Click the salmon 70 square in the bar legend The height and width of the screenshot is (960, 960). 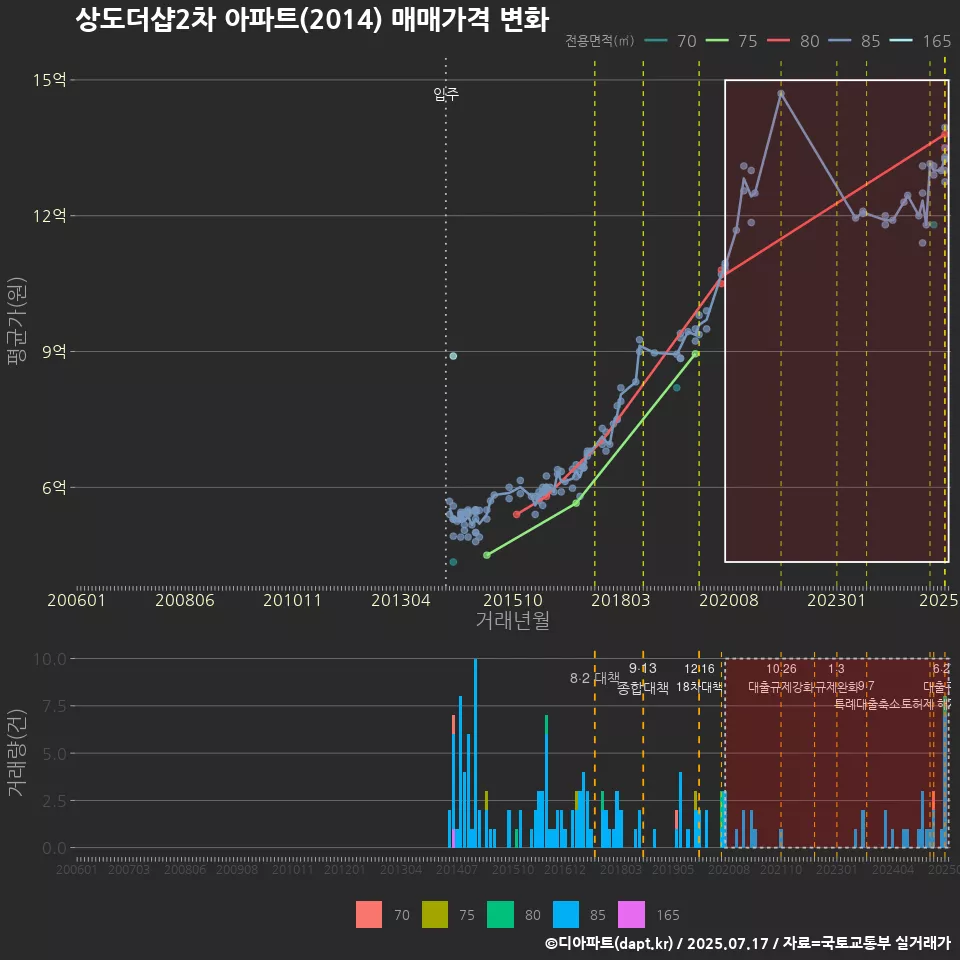tap(369, 915)
